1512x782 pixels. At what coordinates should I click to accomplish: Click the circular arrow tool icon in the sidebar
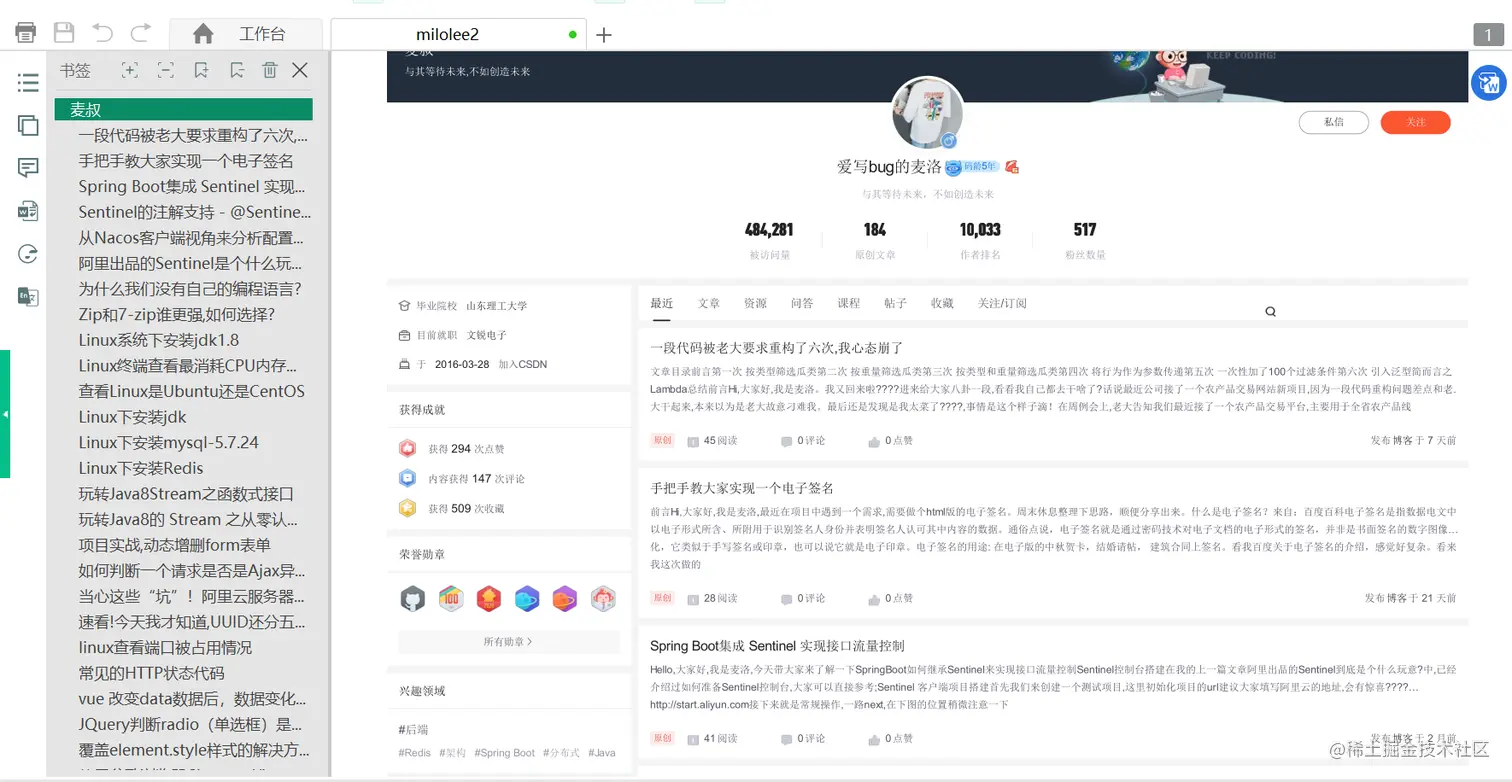coord(28,254)
